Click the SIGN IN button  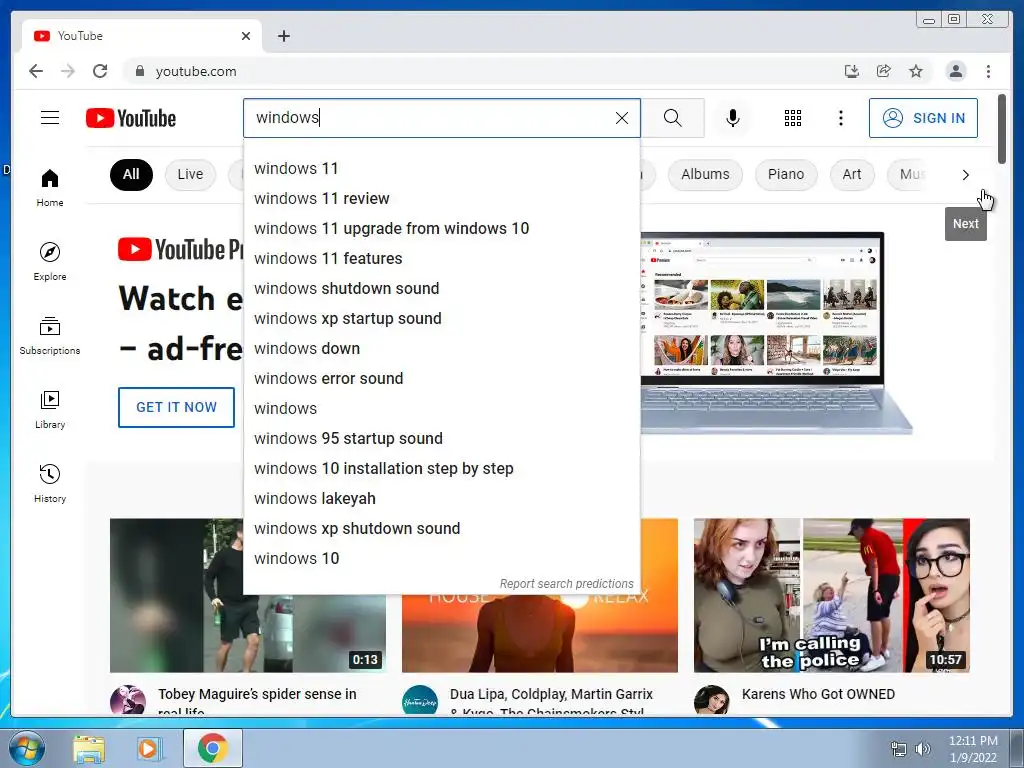pos(923,118)
